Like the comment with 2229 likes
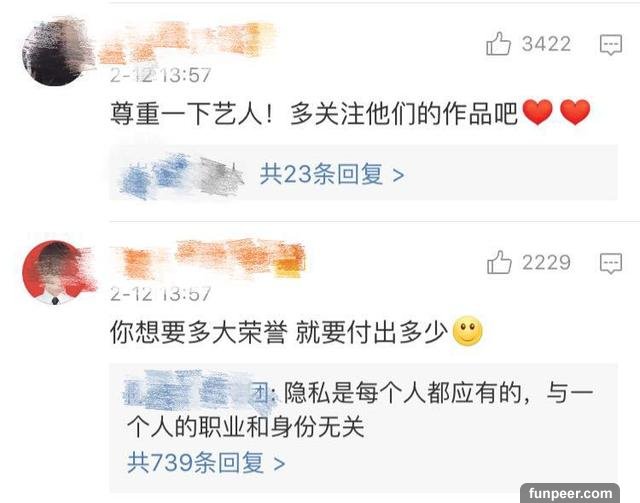Image resolution: width=640 pixels, height=503 pixels. [499, 262]
